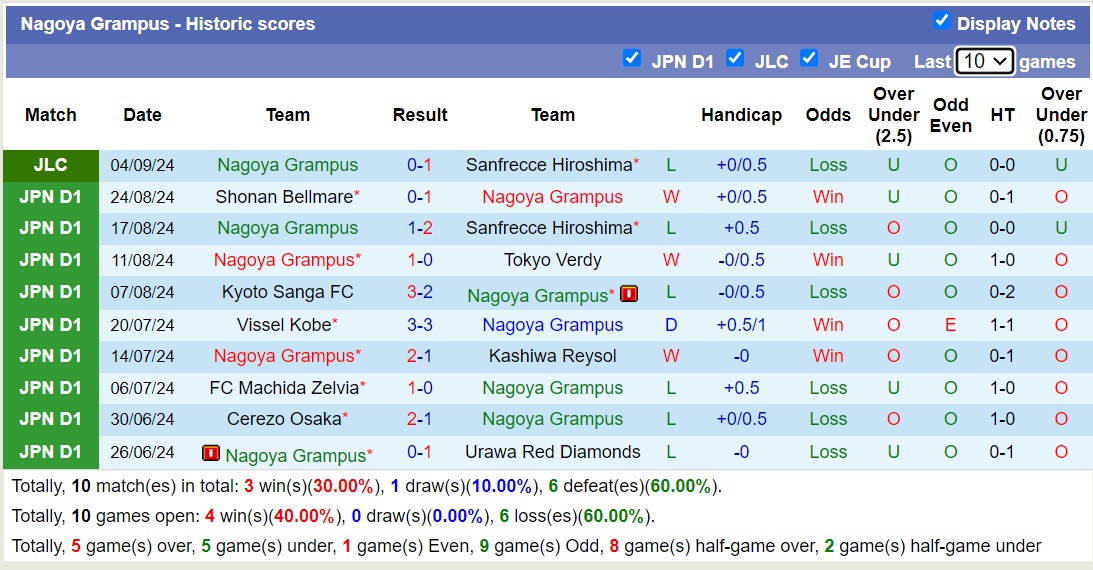Image resolution: width=1093 pixels, height=570 pixels.
Task: Click the Even 'E' in 20/07/24 row
Action: pos(950,325)
